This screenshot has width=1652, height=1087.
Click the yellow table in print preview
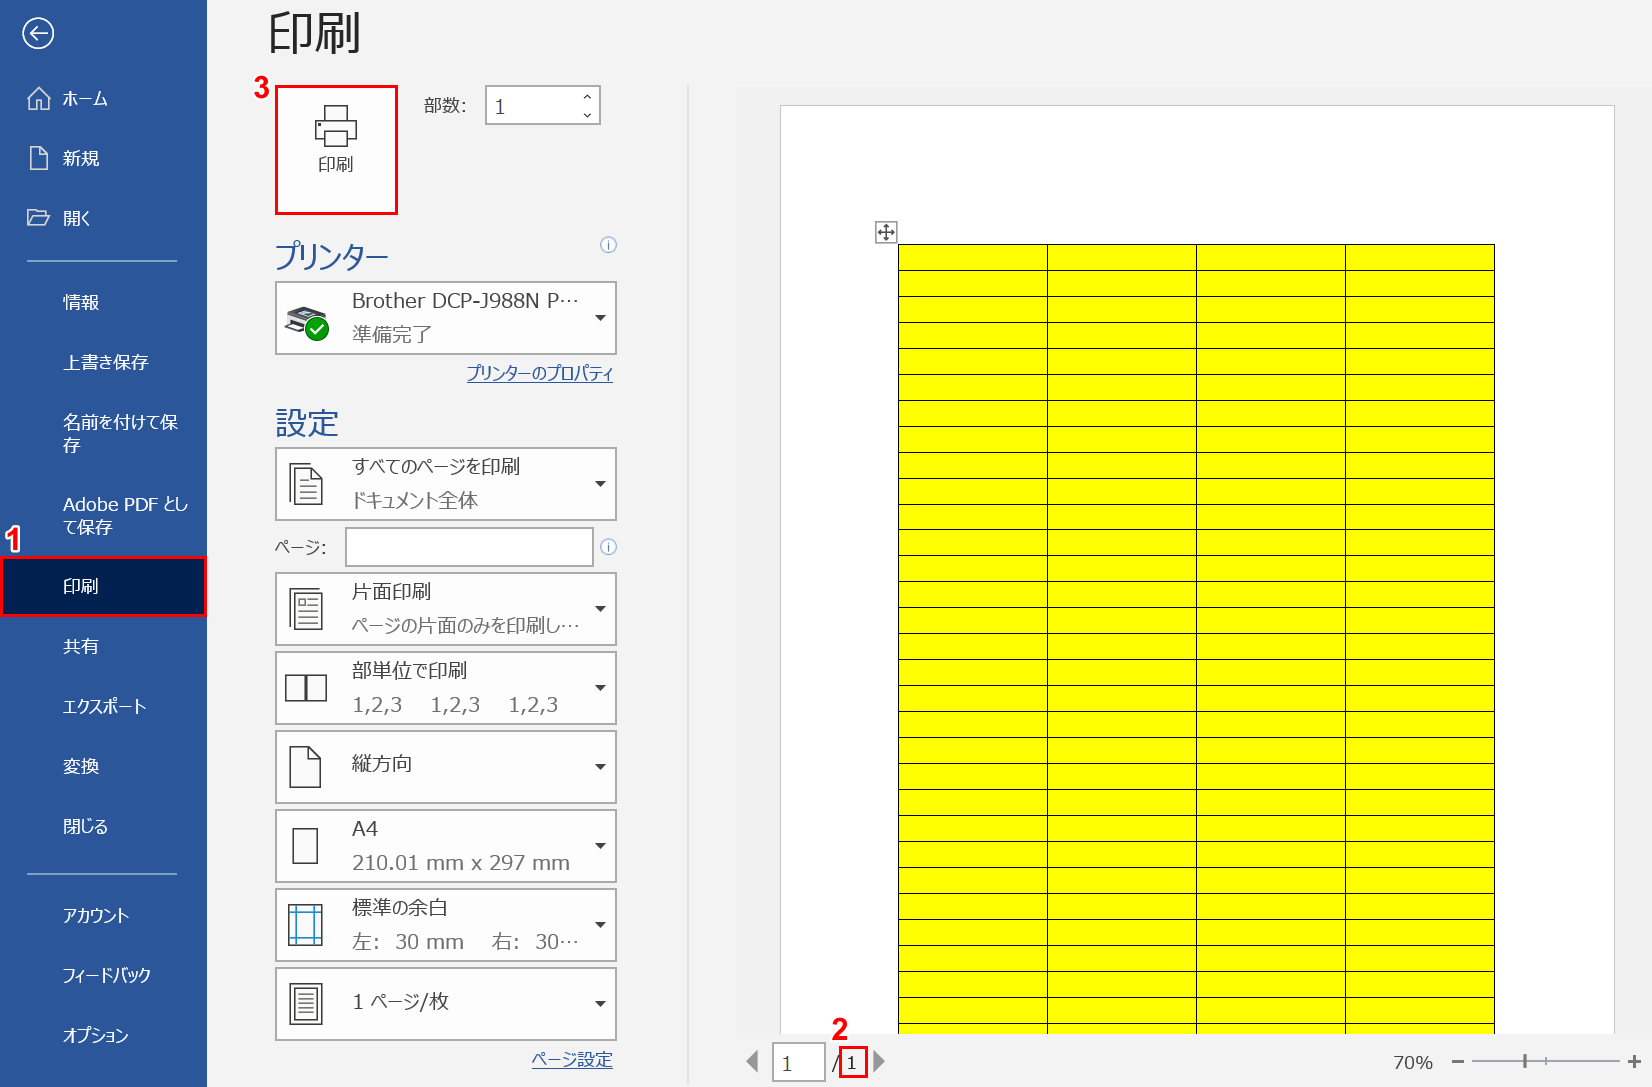[x=1196, y=638]
